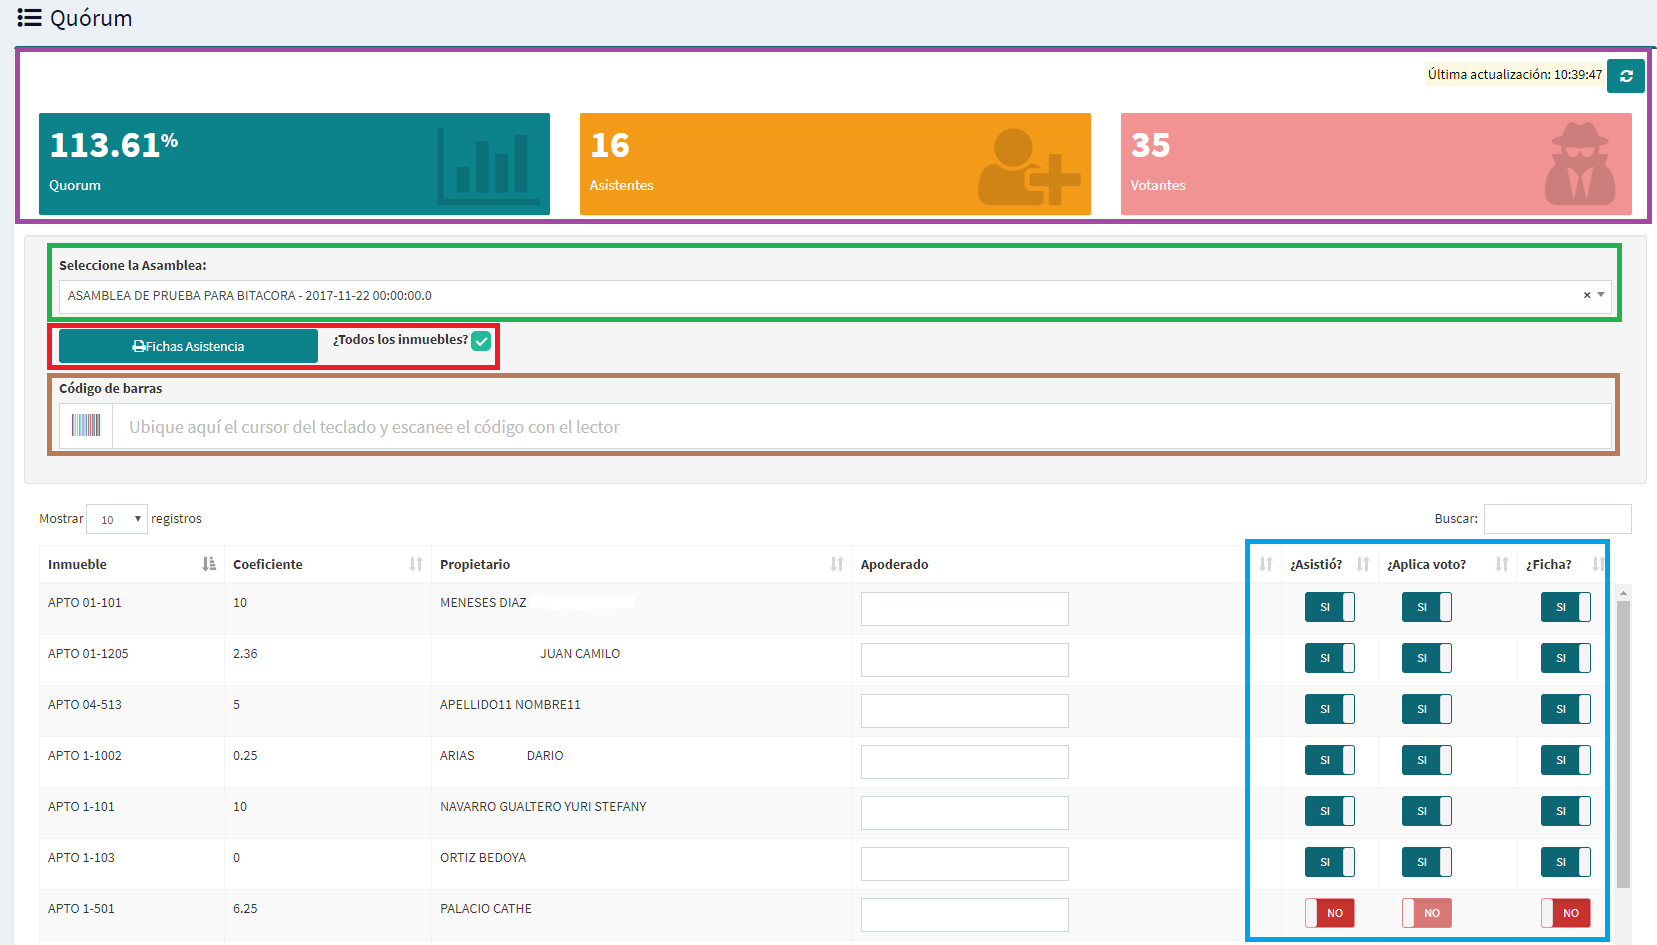This screenshot has height=945, width=1657.
Task: Click the Quorum bar chart icon
Action: (x=488, y=166)
